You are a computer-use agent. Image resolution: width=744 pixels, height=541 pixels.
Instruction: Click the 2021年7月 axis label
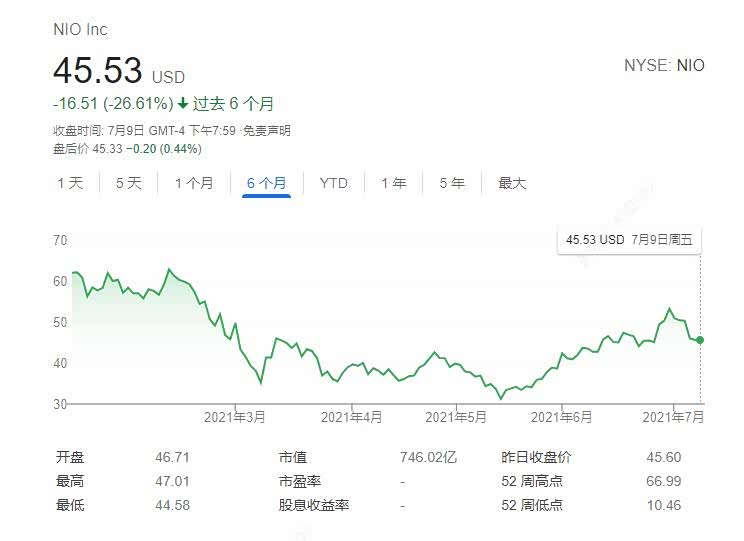673,417
